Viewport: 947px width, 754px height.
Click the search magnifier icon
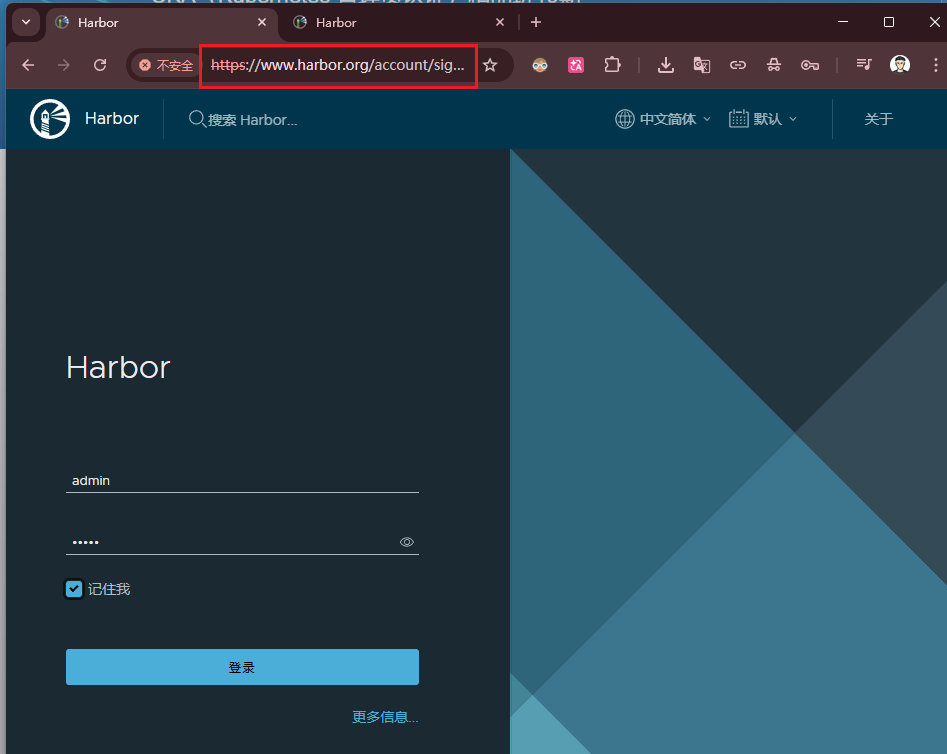197,119
